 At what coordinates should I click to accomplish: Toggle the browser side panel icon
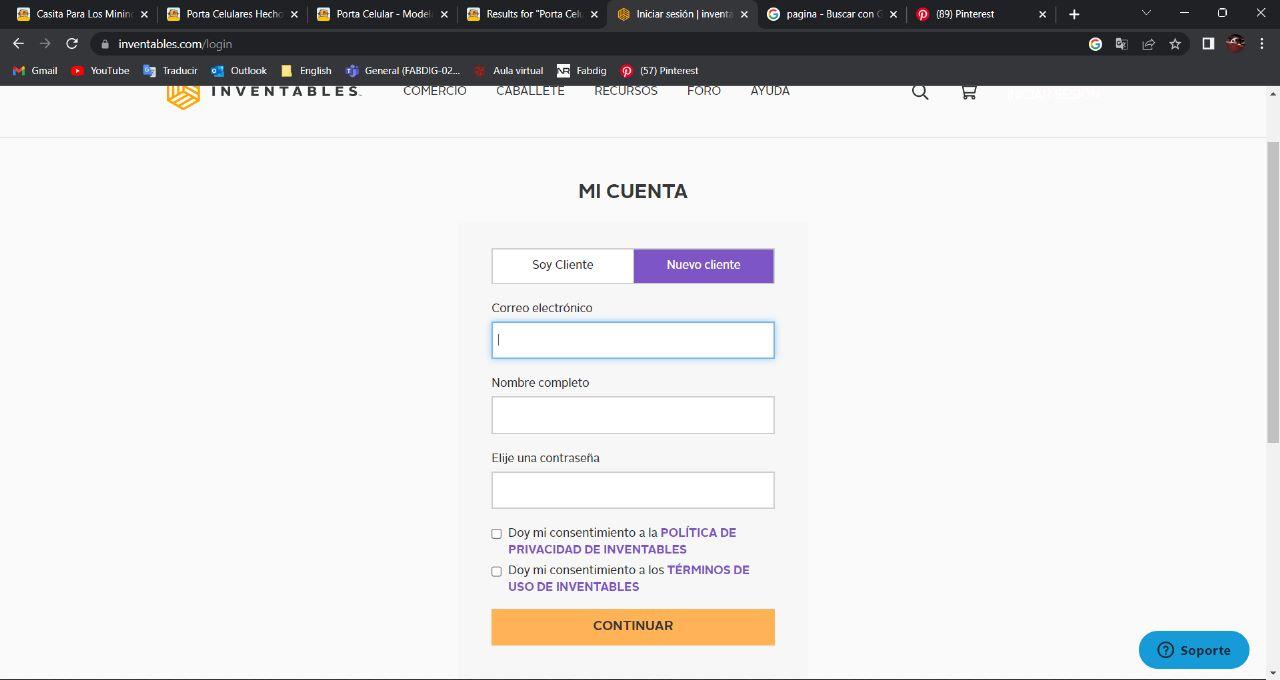pos(1208,44)
